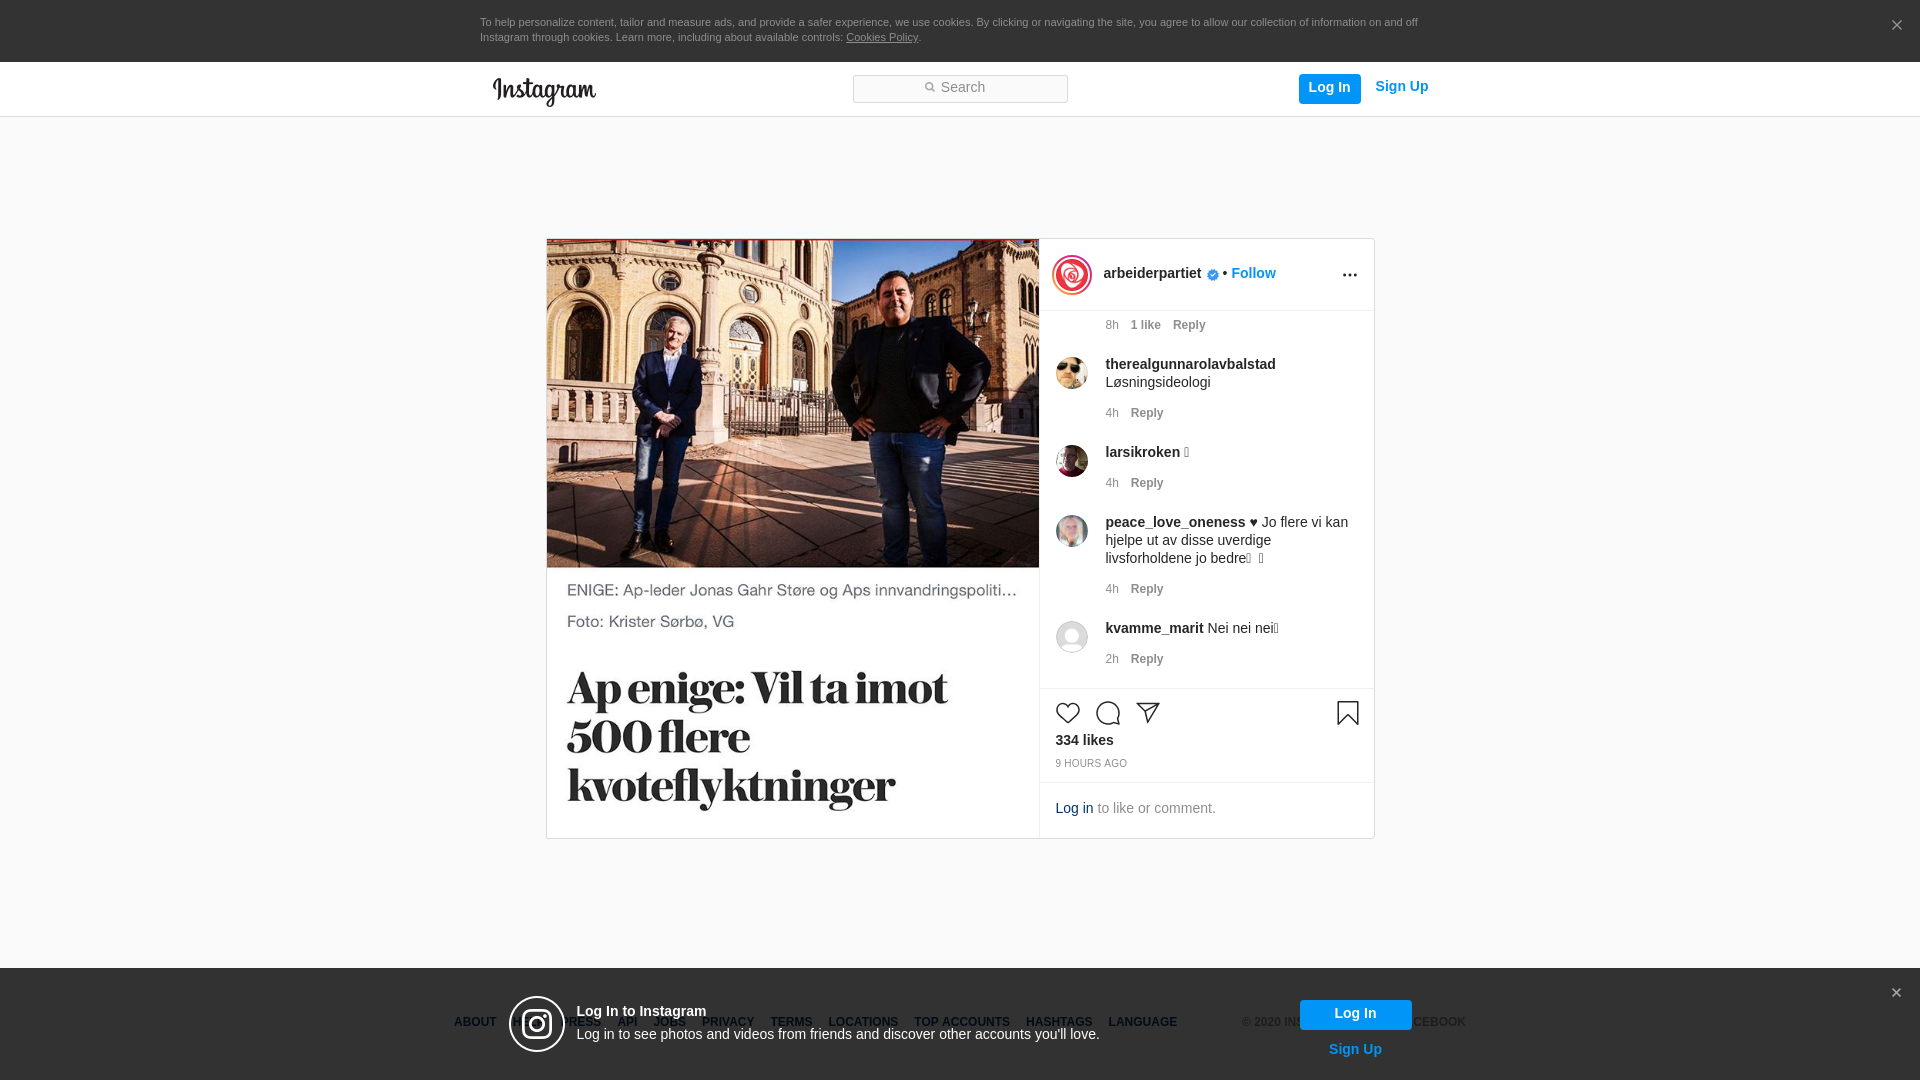Screen dimensions: 1920x1080
Task: Open the post's news image
Action: [792, 538]
